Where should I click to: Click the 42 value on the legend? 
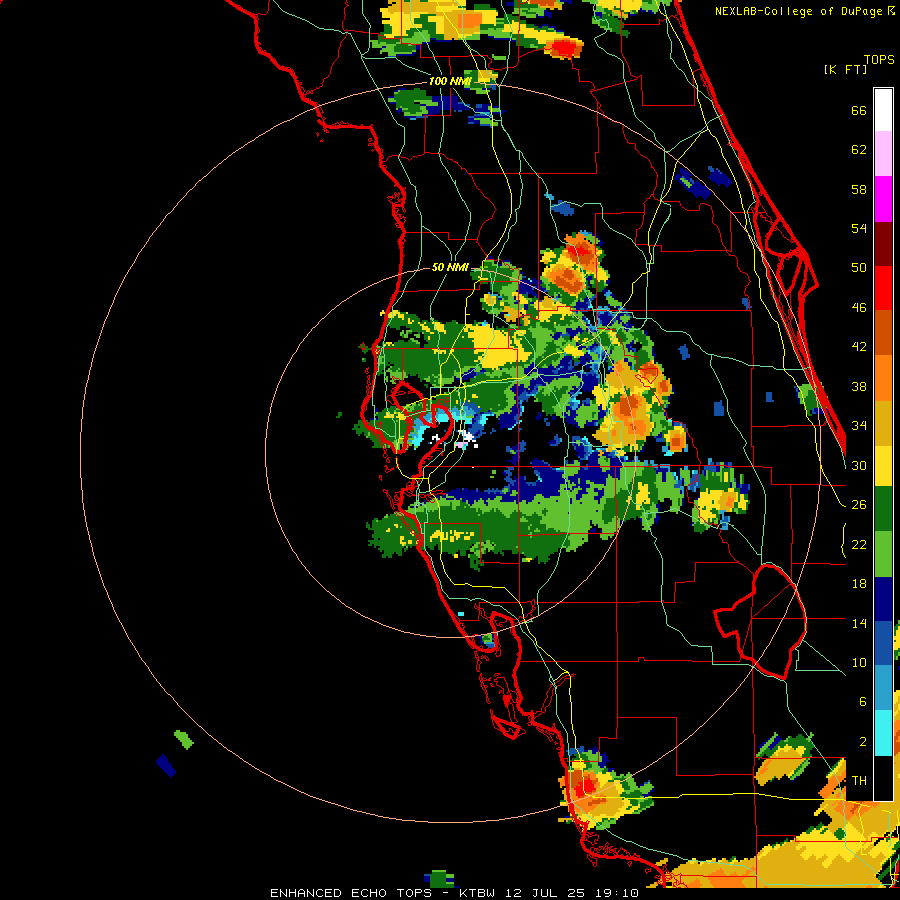point(859,346)
